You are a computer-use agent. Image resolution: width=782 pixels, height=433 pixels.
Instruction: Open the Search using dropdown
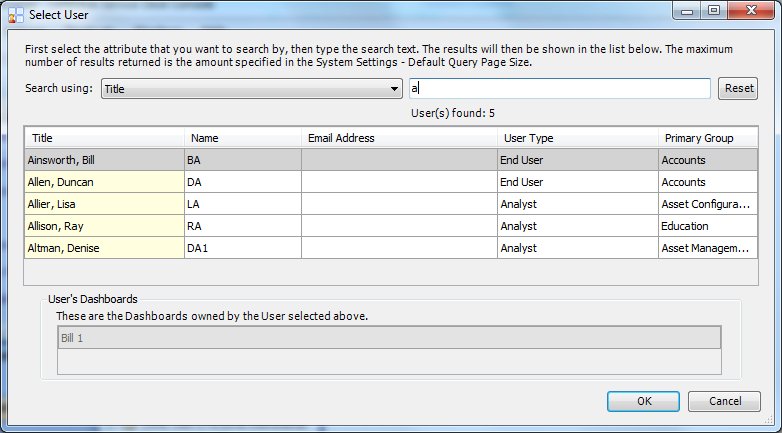(250, 89)
